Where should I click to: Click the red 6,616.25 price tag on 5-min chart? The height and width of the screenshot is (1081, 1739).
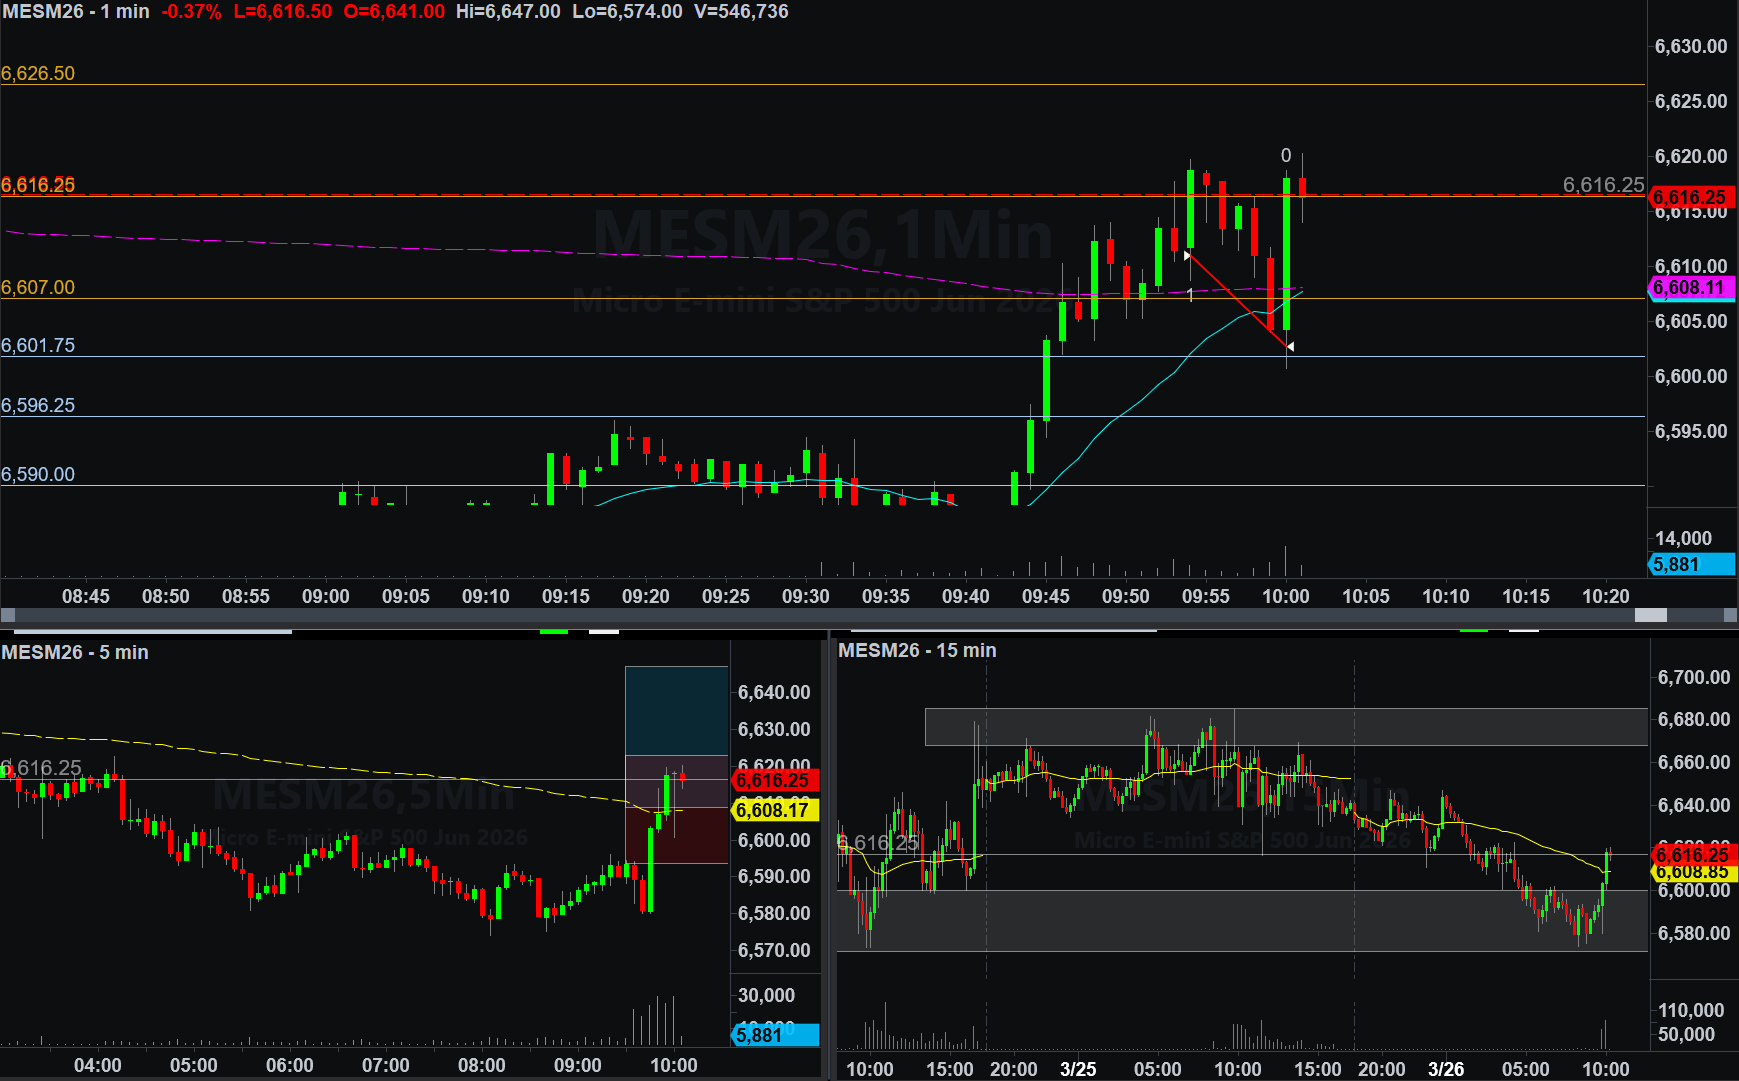click(x=775, y=780)
